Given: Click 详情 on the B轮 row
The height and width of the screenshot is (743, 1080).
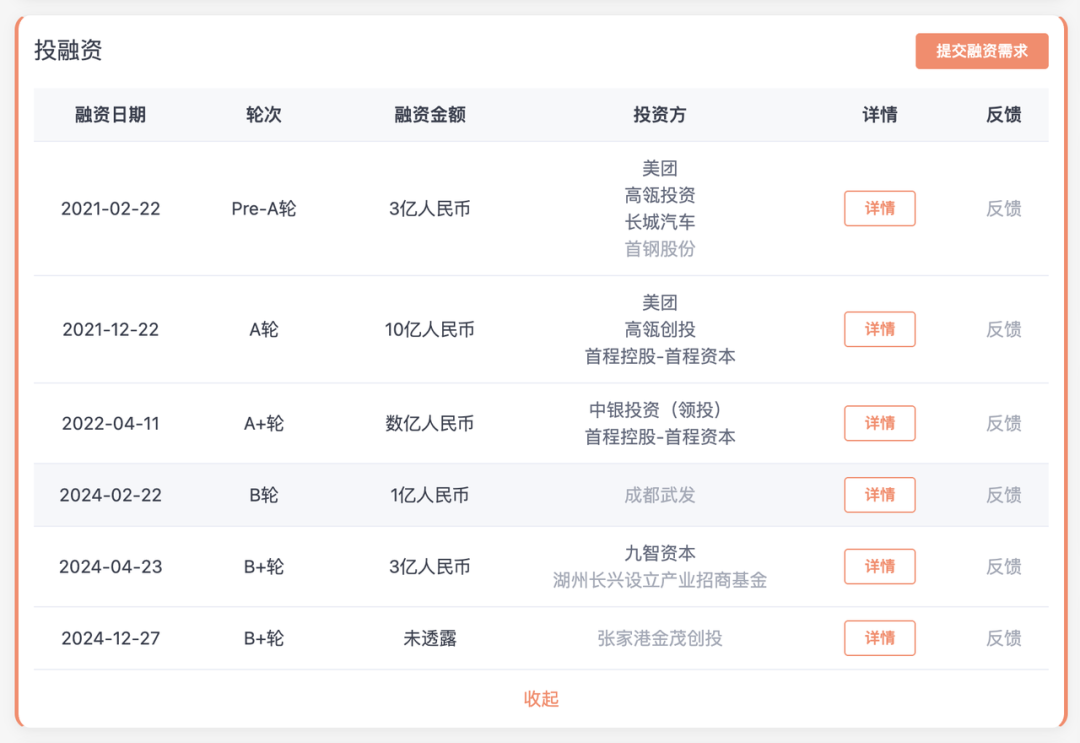Looking at the screenshot, I should (879, 495).
